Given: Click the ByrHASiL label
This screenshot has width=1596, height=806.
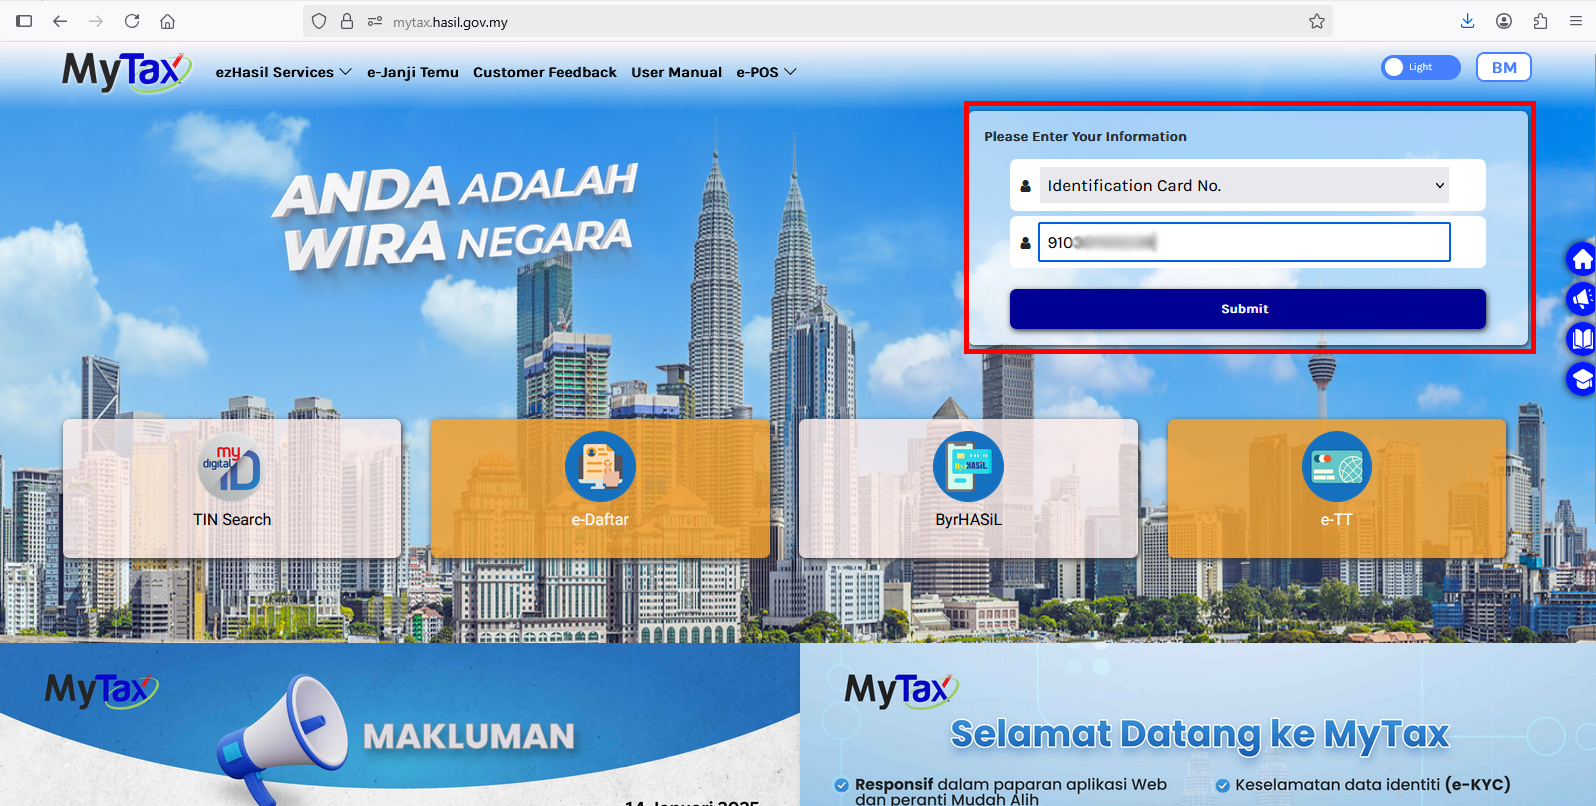Looking at the screenshot, I should click(968, 520).
